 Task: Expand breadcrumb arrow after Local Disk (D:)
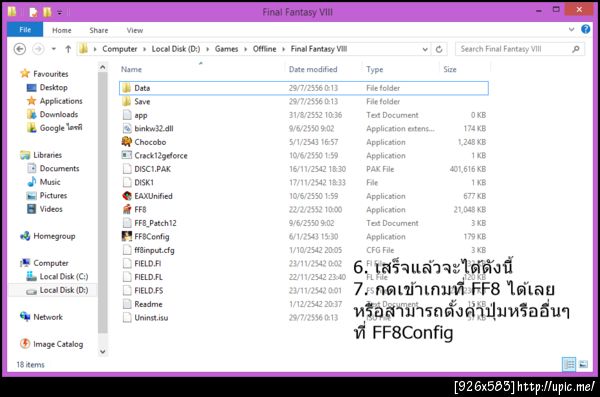pyautogui.click(x=208, y=49)
